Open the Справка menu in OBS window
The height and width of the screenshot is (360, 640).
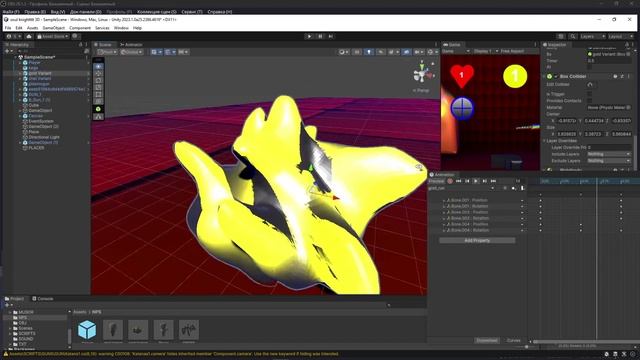220,12
